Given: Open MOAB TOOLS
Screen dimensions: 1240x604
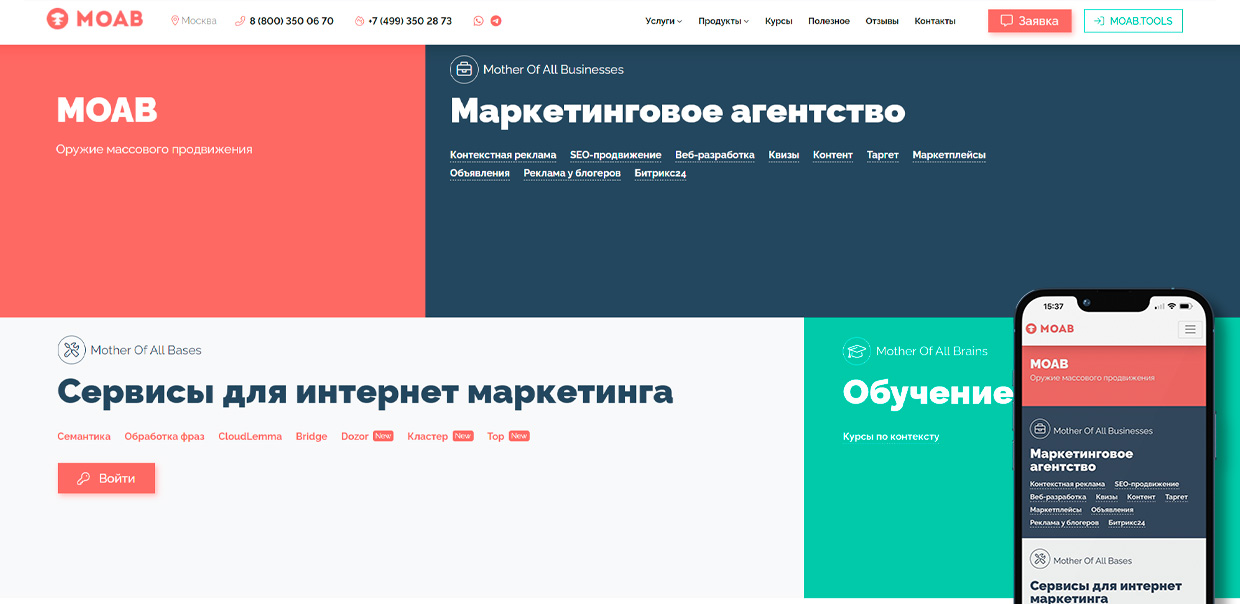Looking at the screenshot, I should [x=1133, y=21].
